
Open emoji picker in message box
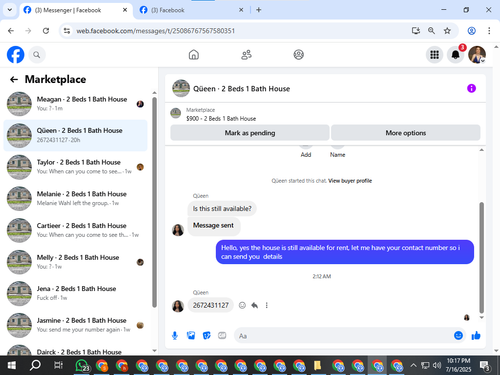click(x=458, y=336)
